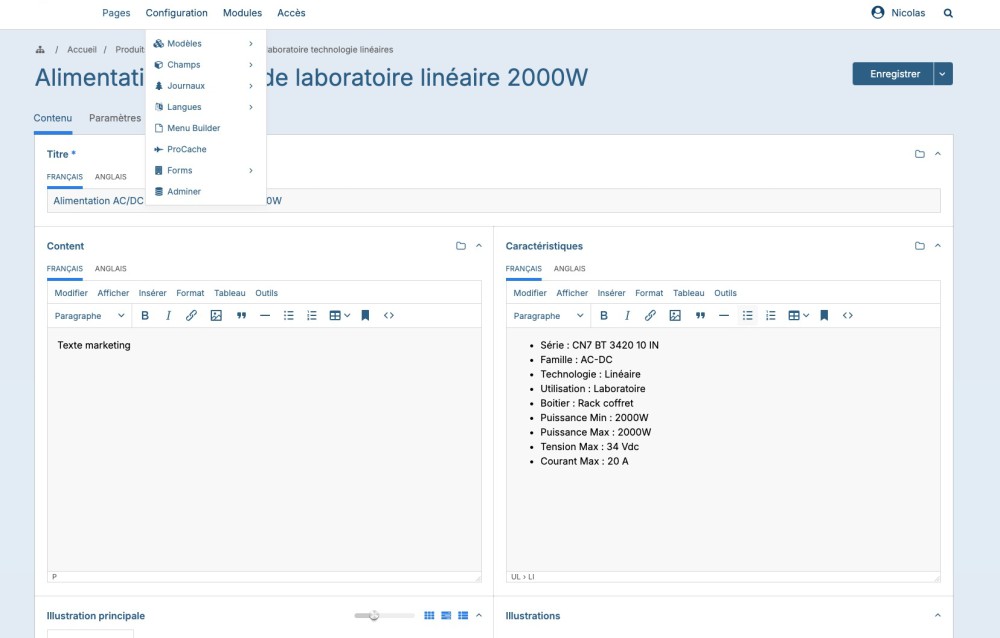
Task: Toggle numbered list in the Content editor
Action: coord(312,316)
